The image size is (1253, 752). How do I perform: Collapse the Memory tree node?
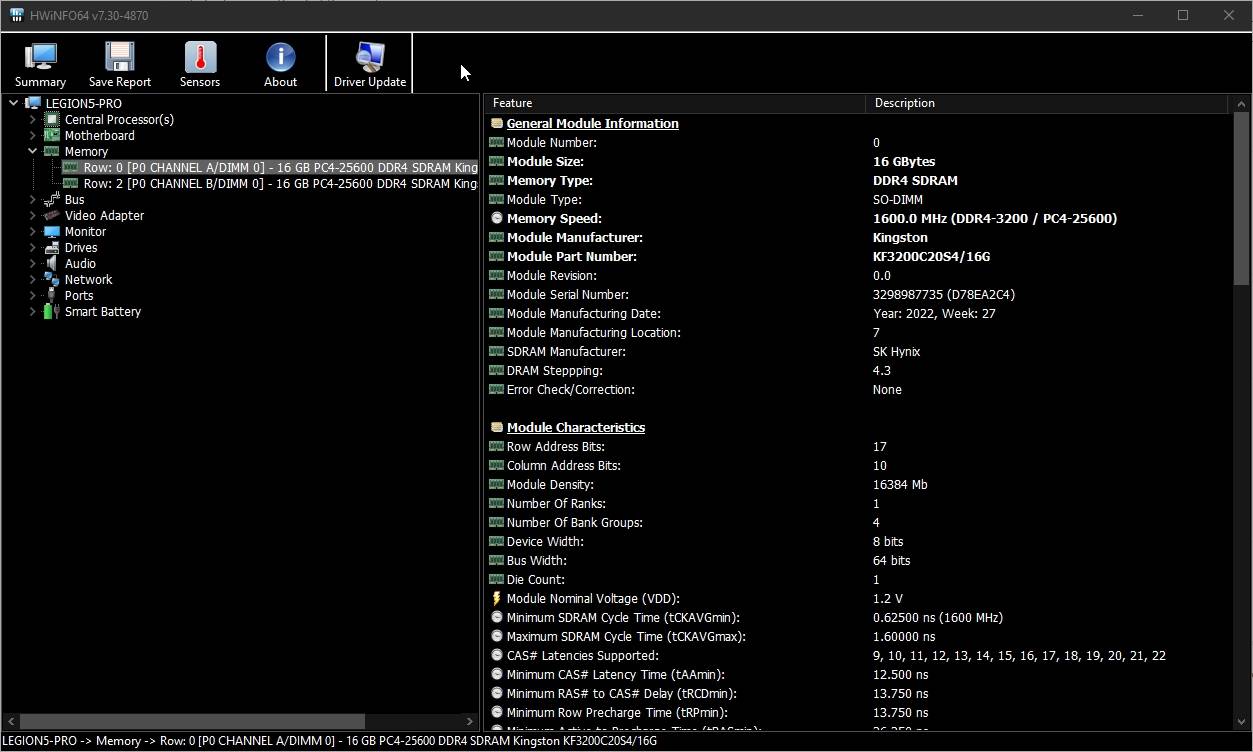pos(32,152)
